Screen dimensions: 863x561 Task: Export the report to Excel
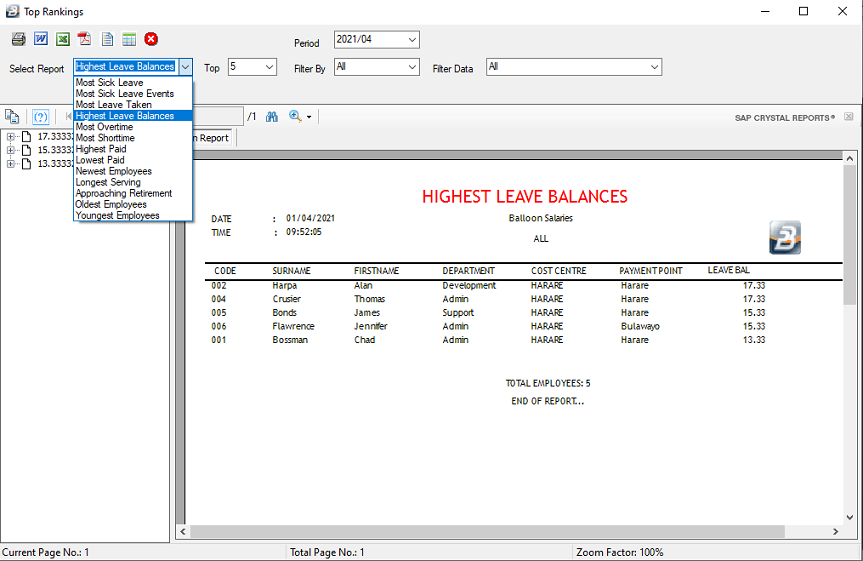tap(63, 39)
